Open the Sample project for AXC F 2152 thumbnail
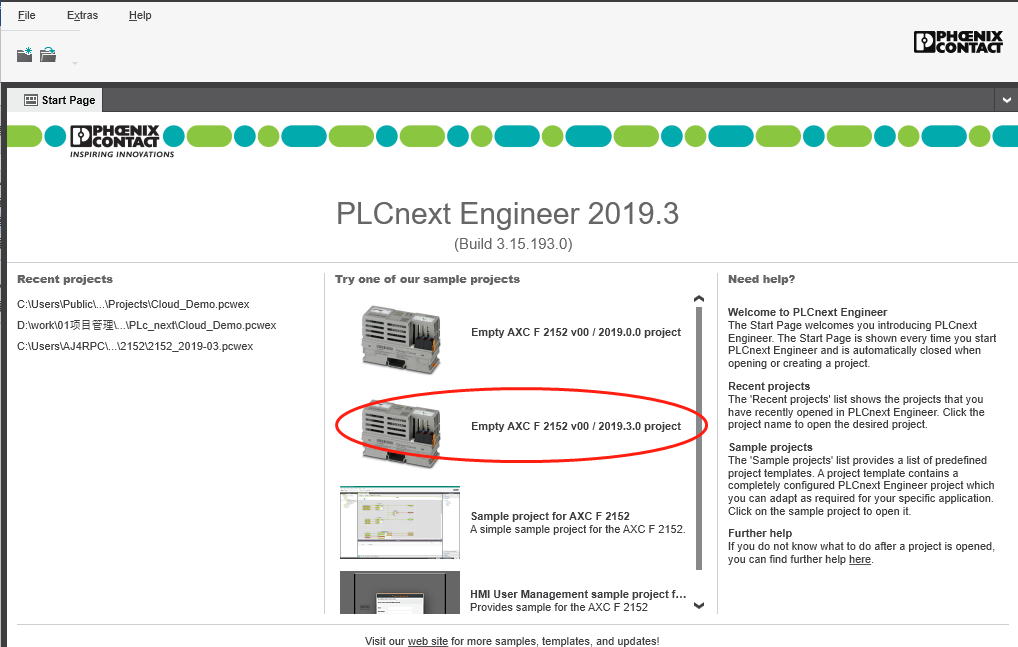This screenshot has height=647, width=1018. [399, 521]
